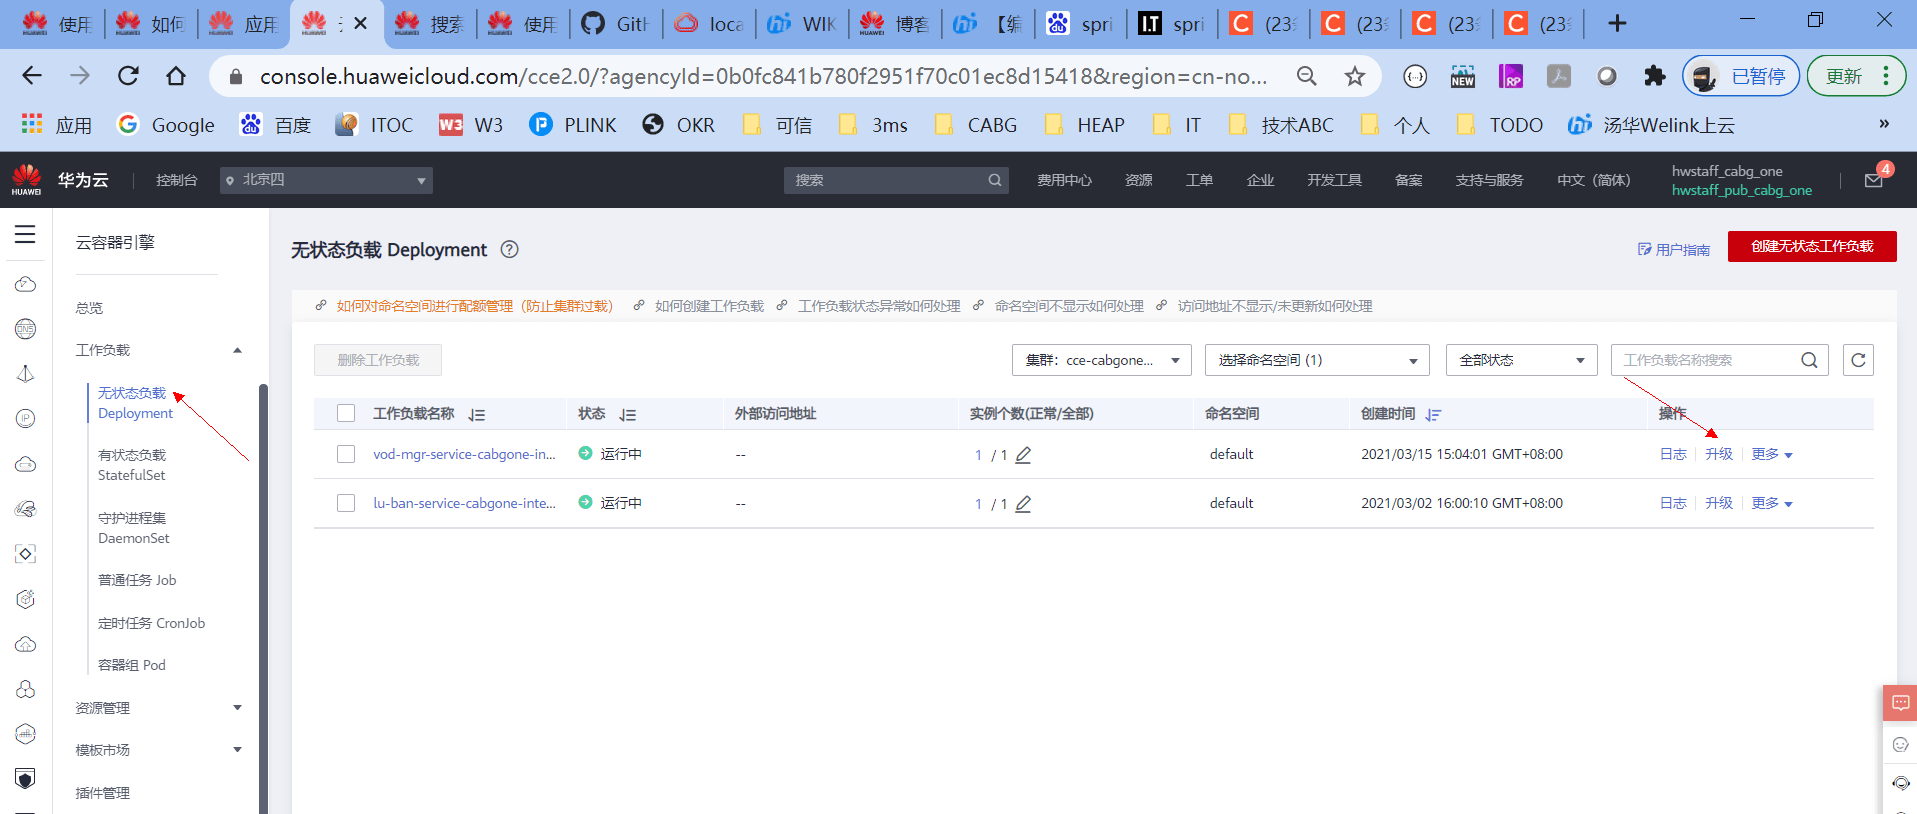Click the help question mark beside Deployment title

[x=510, y=250]
